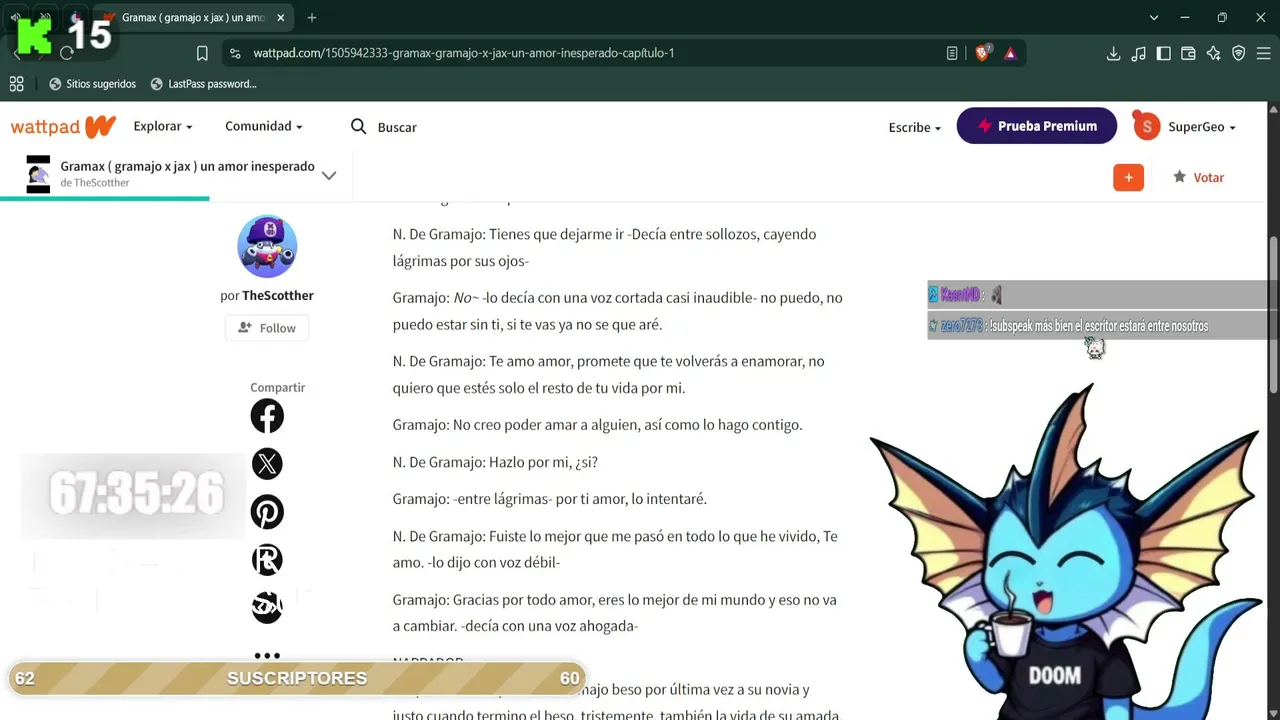
Task: Open the browser main menu
Action: click(1263, 53)
